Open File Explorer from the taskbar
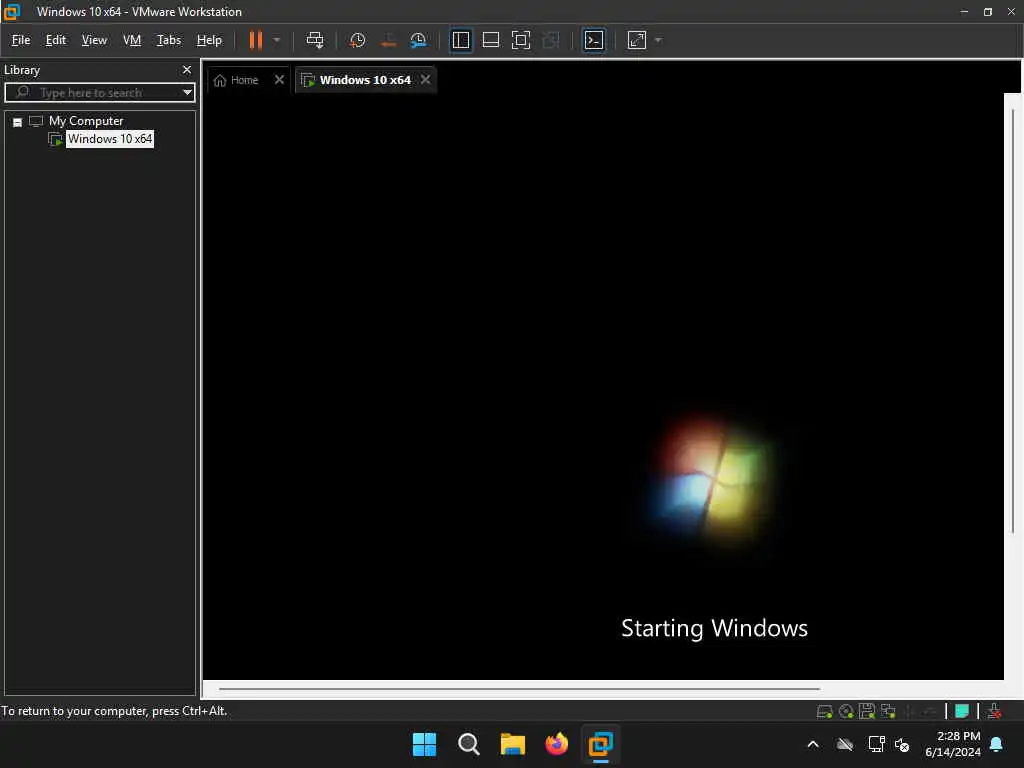Viewport: 1024px width, 768px height. (513, 744)
